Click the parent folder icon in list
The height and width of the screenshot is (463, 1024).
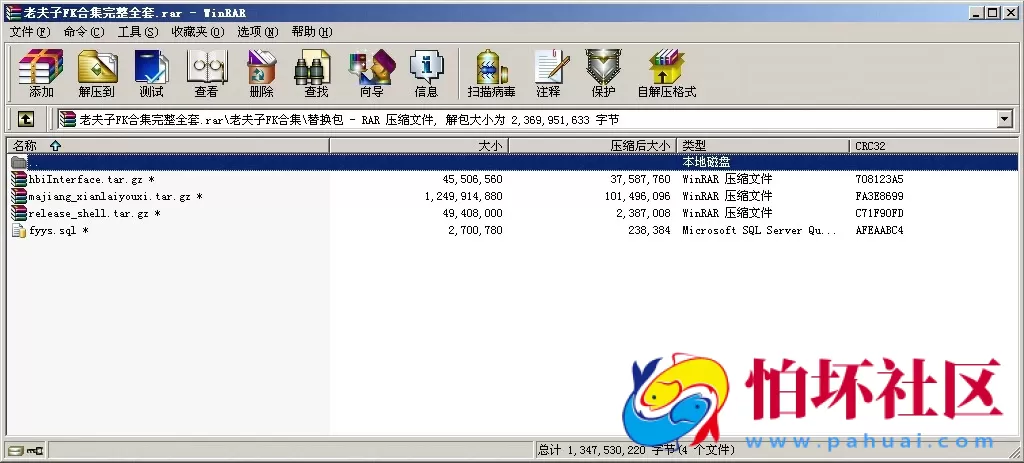tap(19, 162)
